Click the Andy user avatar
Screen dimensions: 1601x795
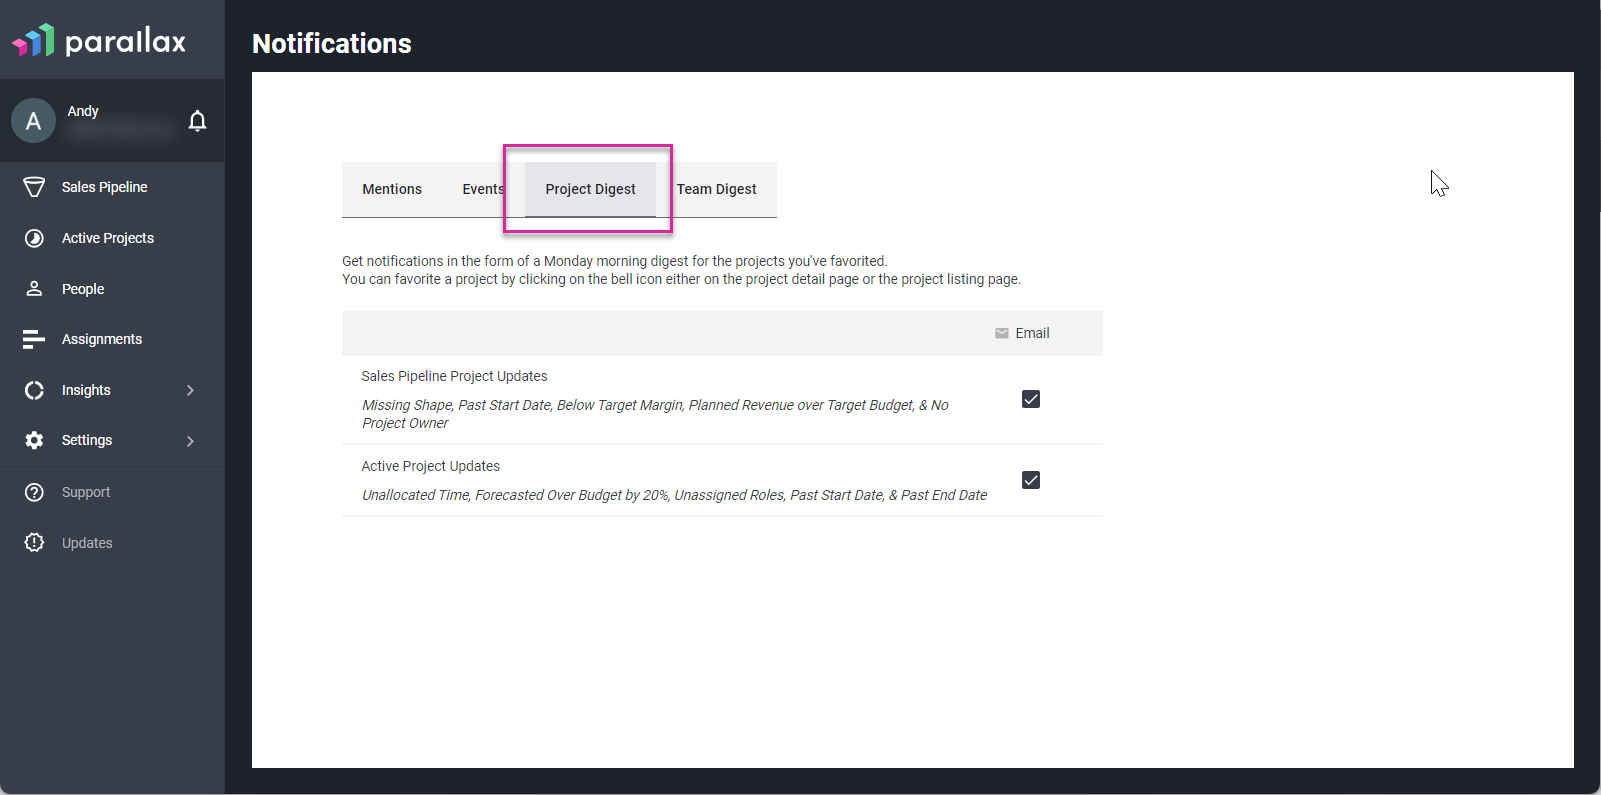click(x=33, y=121)
